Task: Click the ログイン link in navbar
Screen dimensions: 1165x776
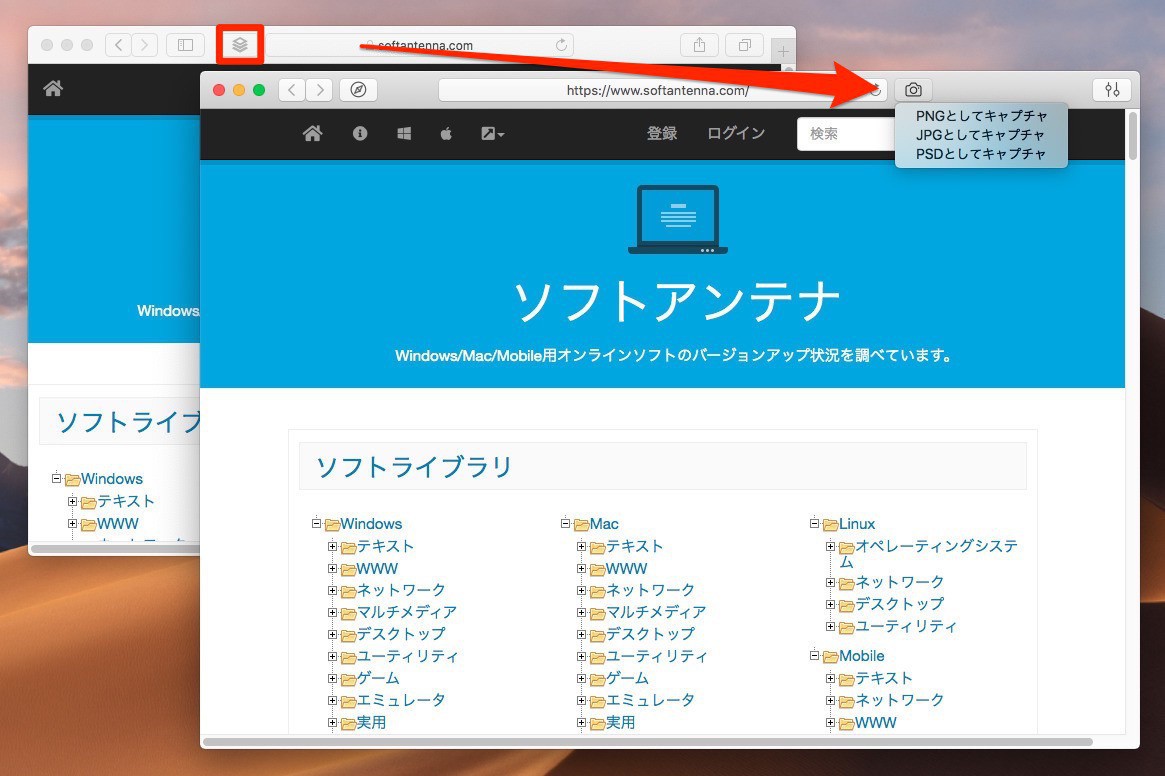Action: (736, 133)
